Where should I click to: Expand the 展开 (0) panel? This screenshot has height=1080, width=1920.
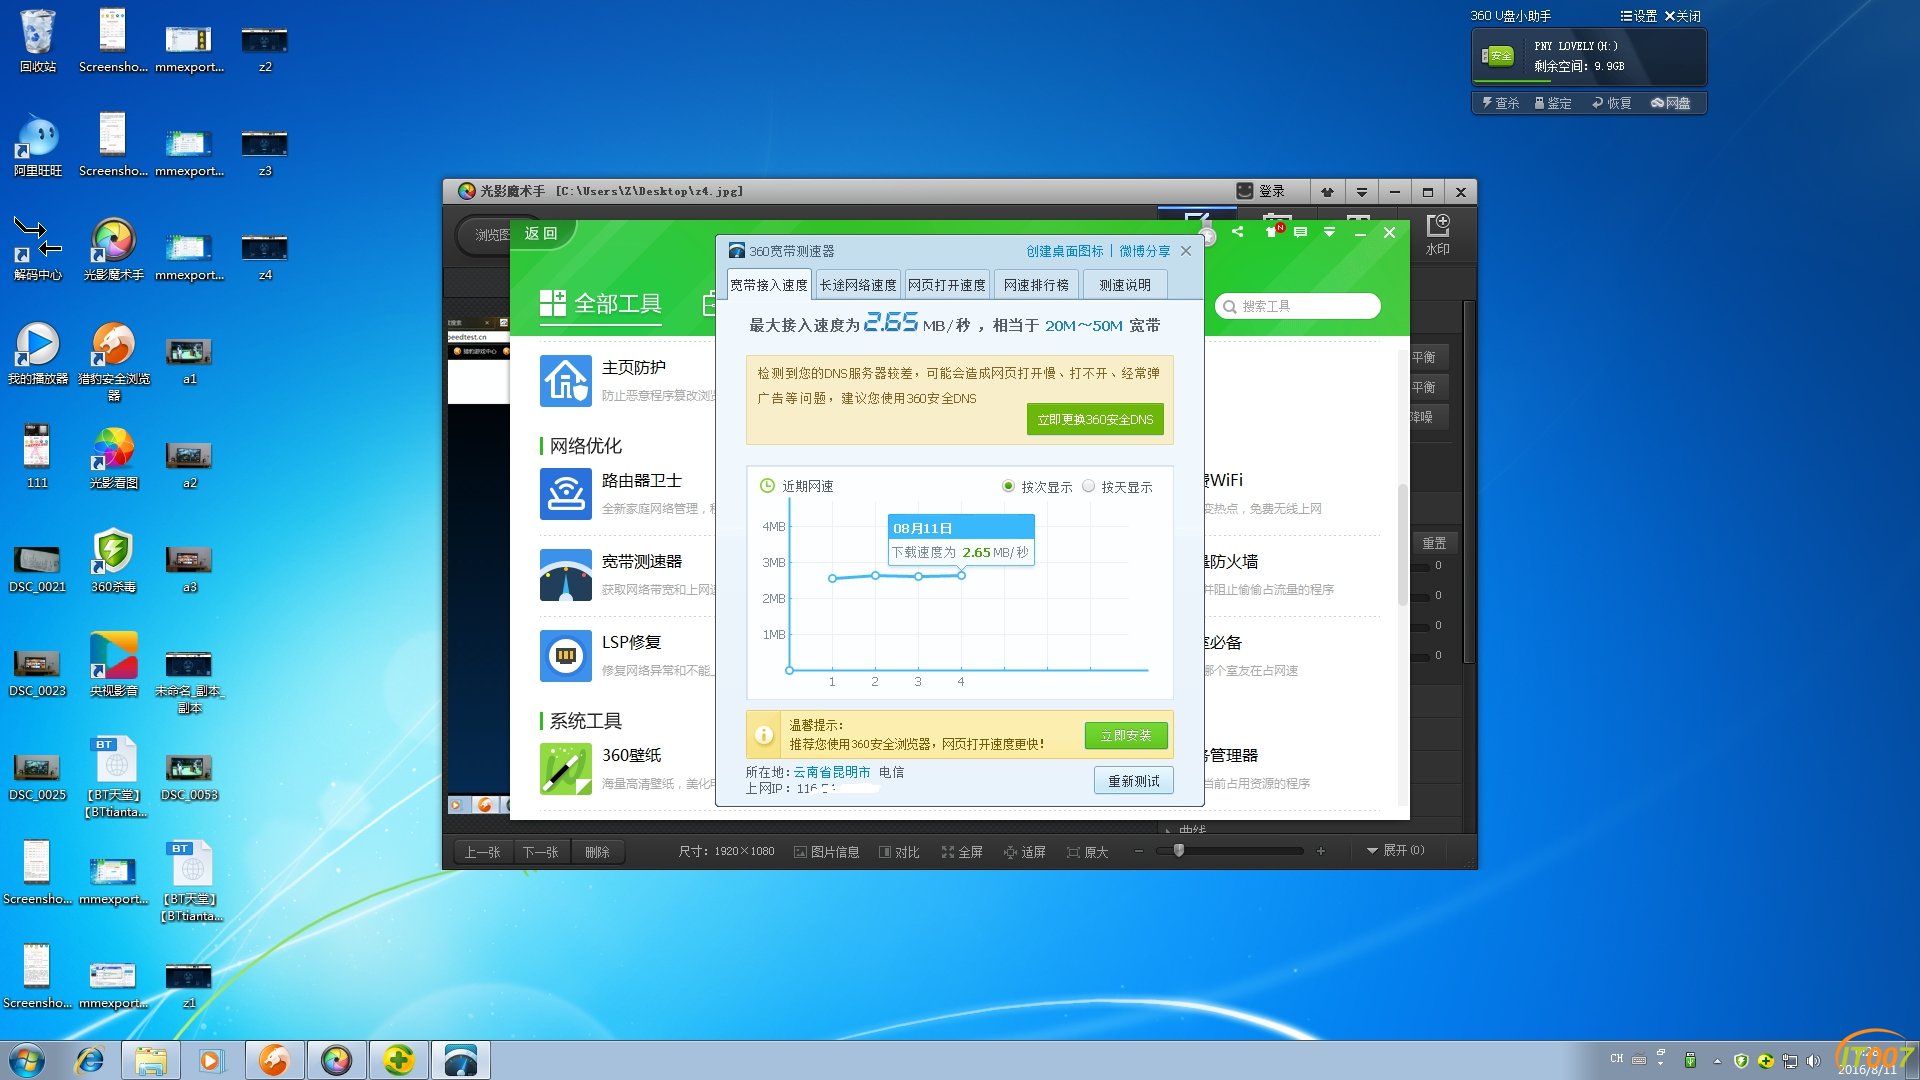click(x=1395, y=850)
